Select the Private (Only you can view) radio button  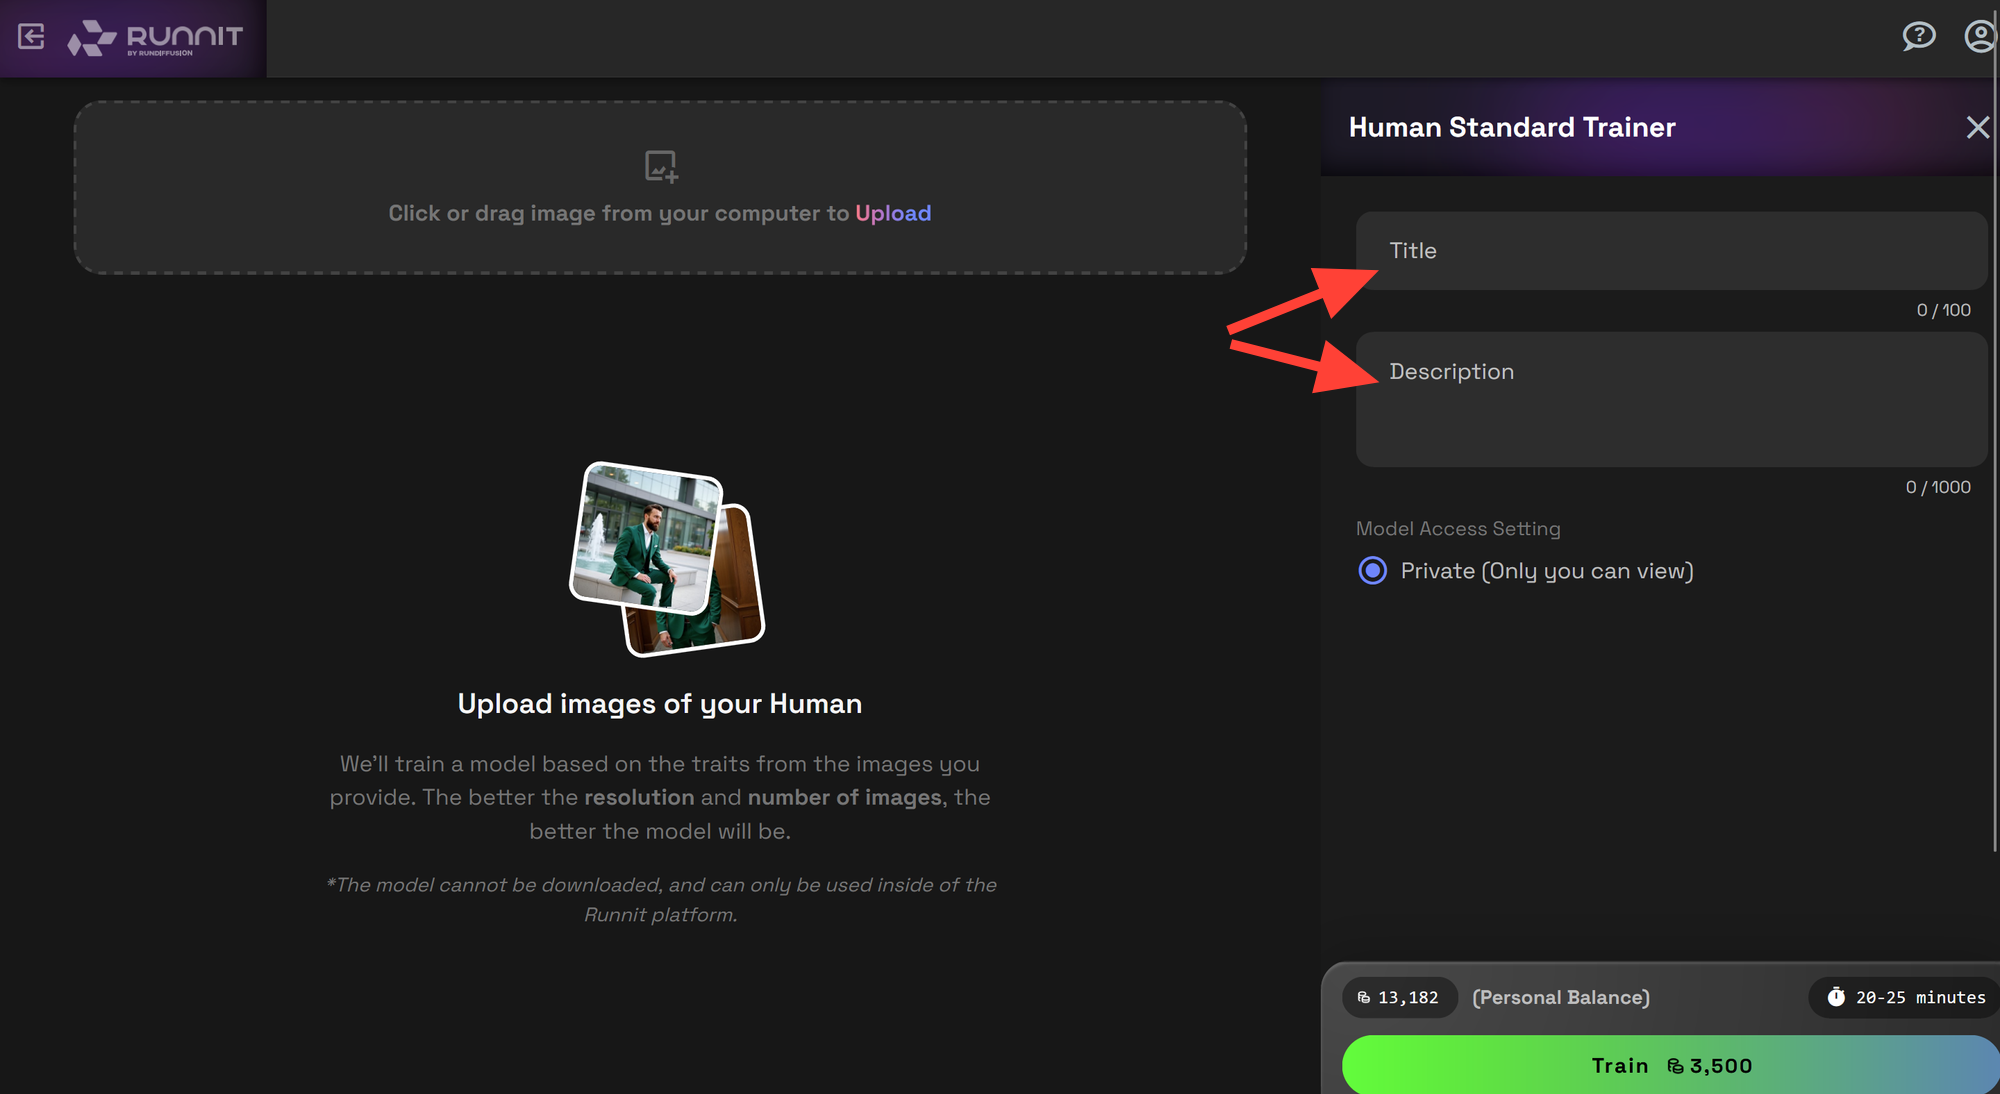click(1372, 570)
